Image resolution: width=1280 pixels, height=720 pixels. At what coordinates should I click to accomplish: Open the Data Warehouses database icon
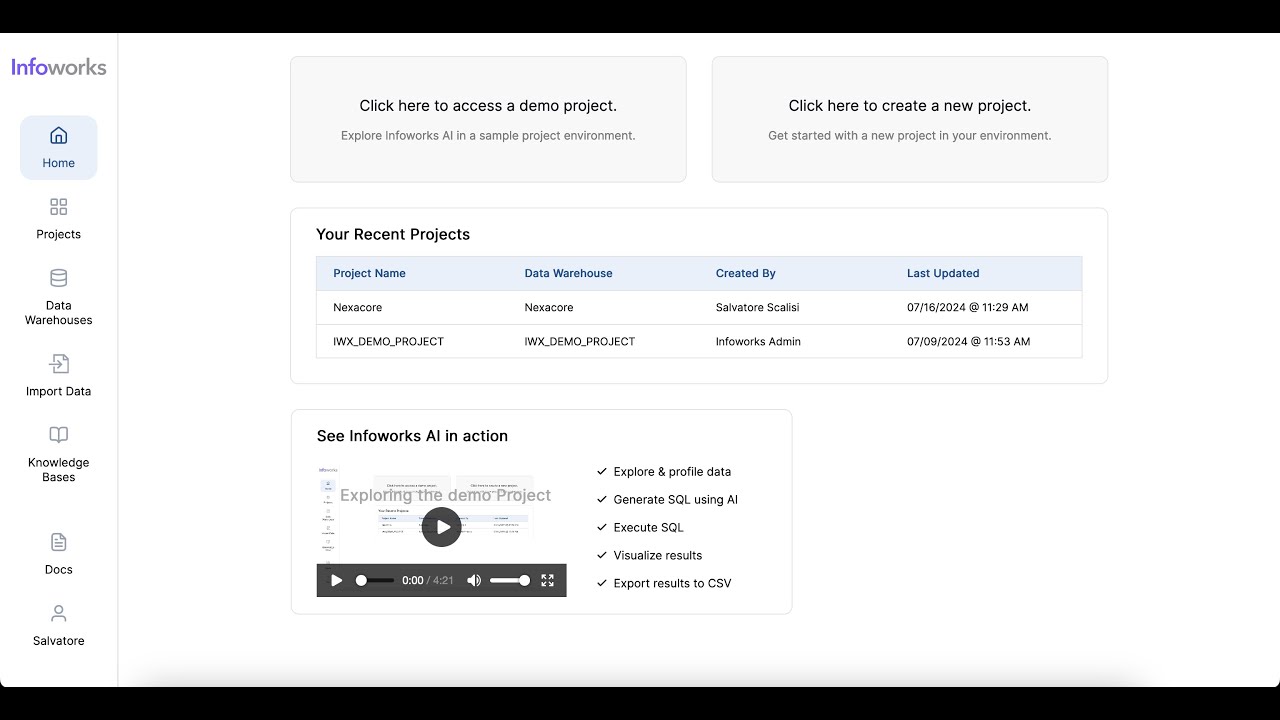[x=59, y=278]
